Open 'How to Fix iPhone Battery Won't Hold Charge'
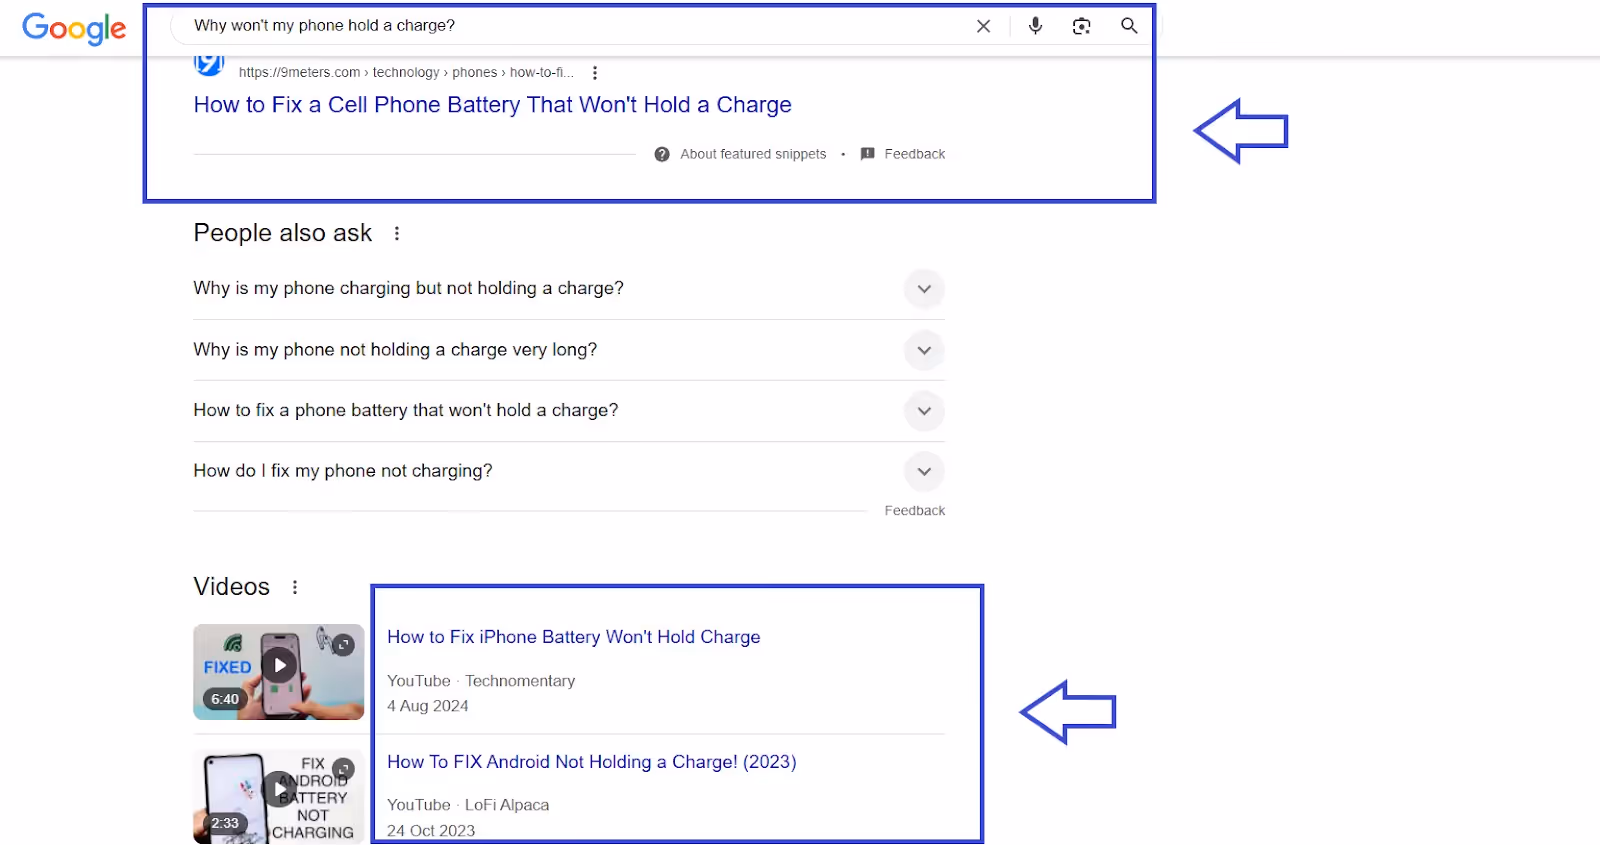 click(574, 637)
